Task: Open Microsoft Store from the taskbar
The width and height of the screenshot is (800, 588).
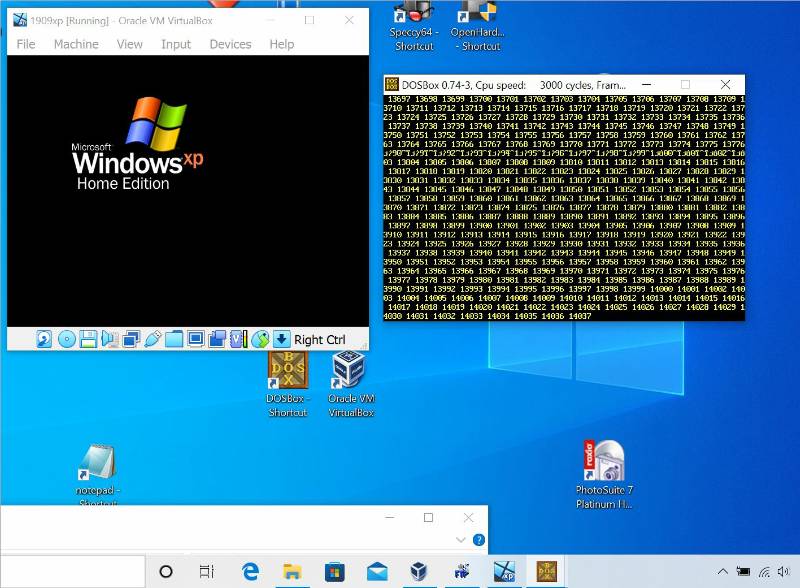Action: coord(335,572)
